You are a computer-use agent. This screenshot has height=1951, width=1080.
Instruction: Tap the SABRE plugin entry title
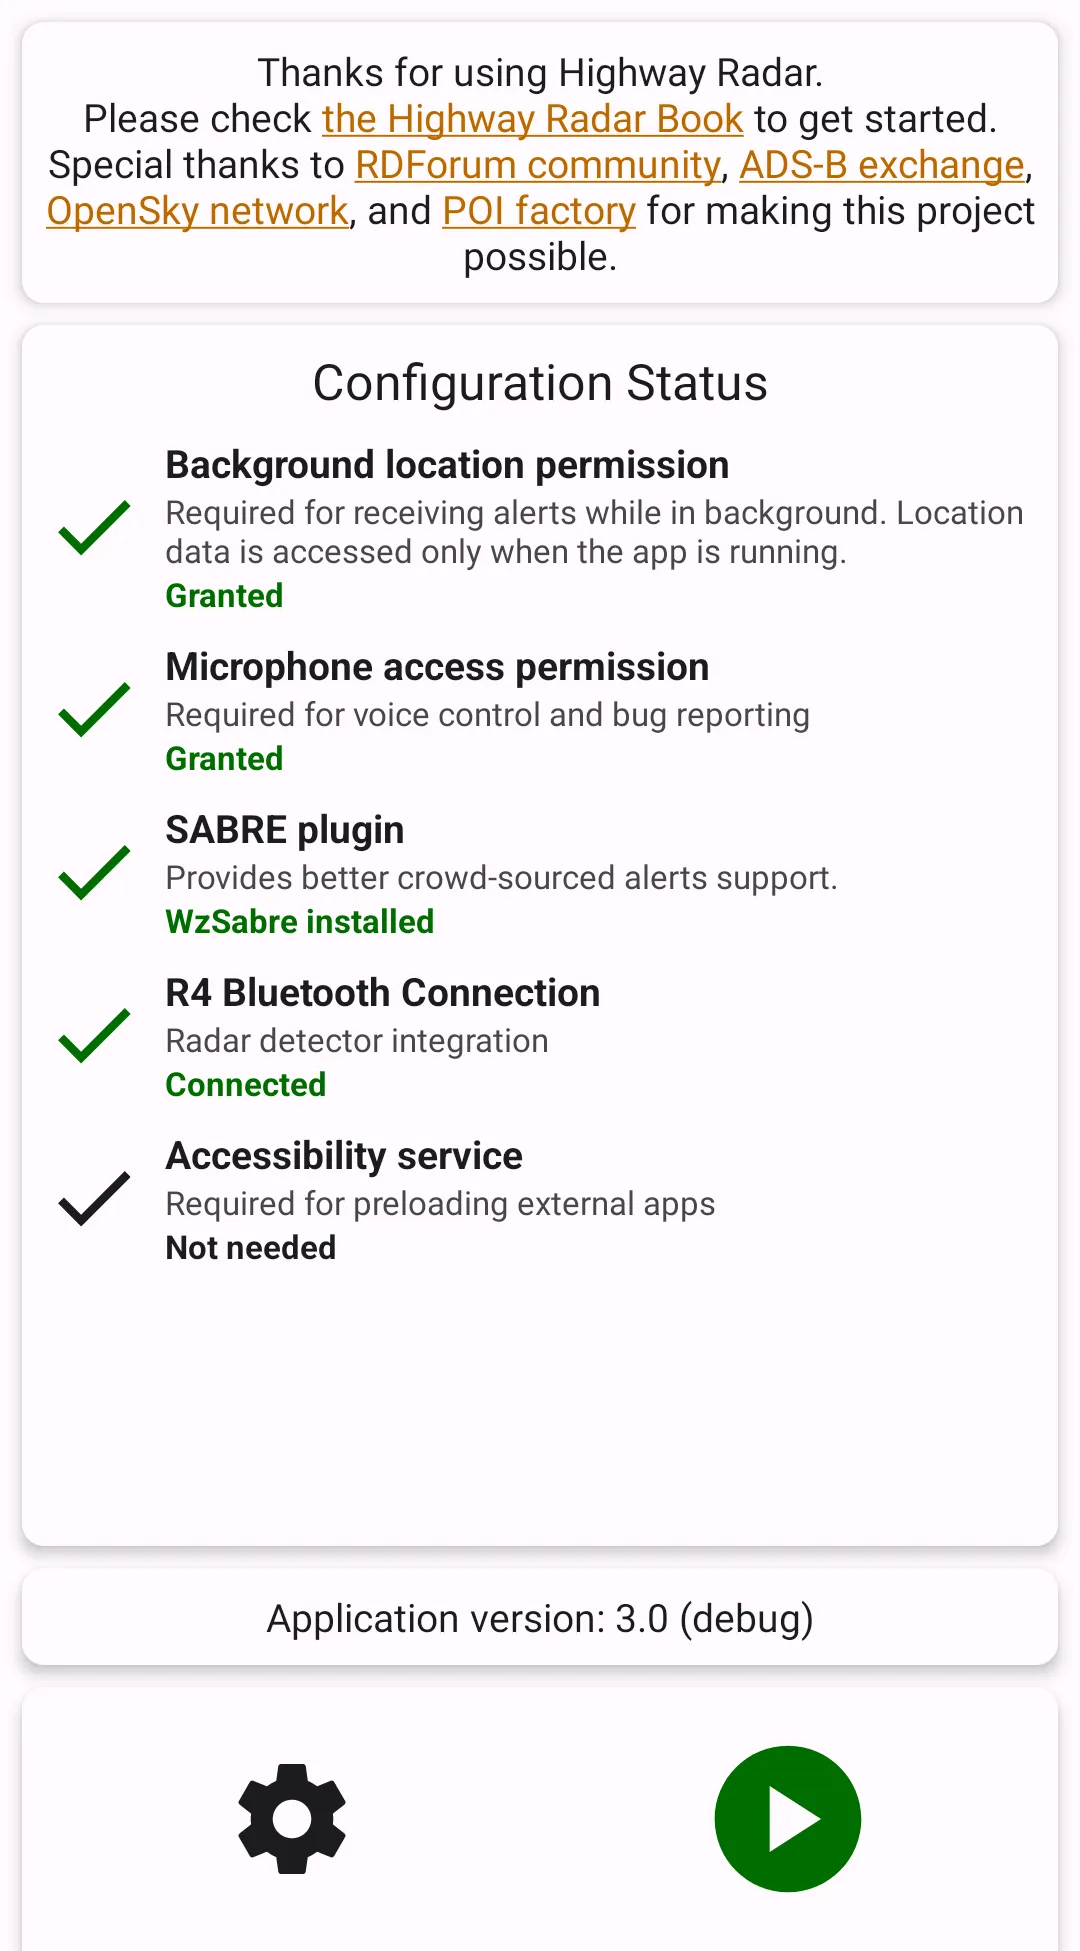[285, 830]
